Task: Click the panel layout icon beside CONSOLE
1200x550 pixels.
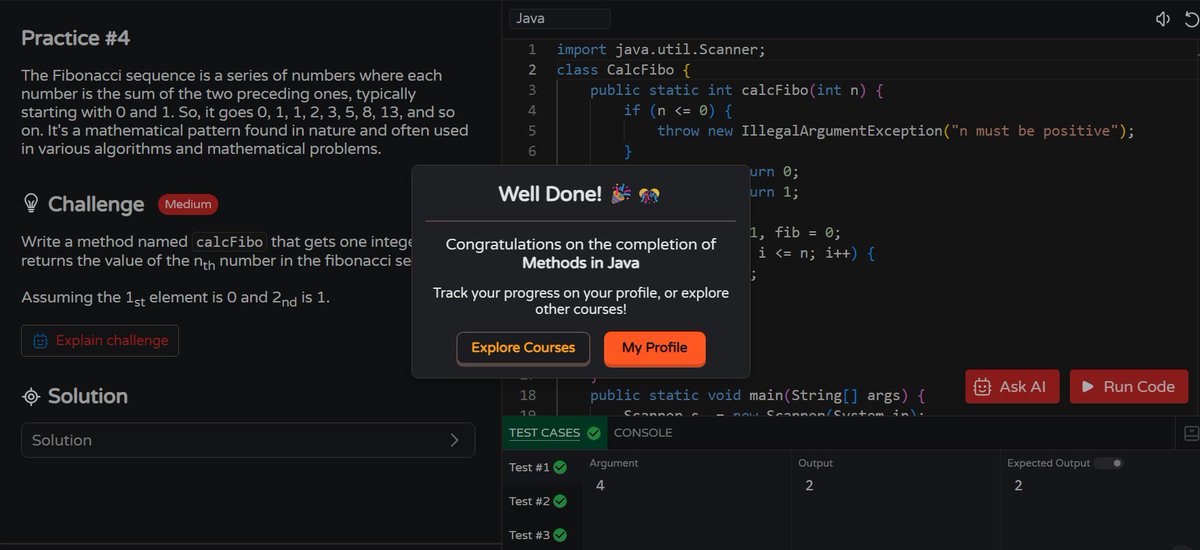Action: point(1191,433)
